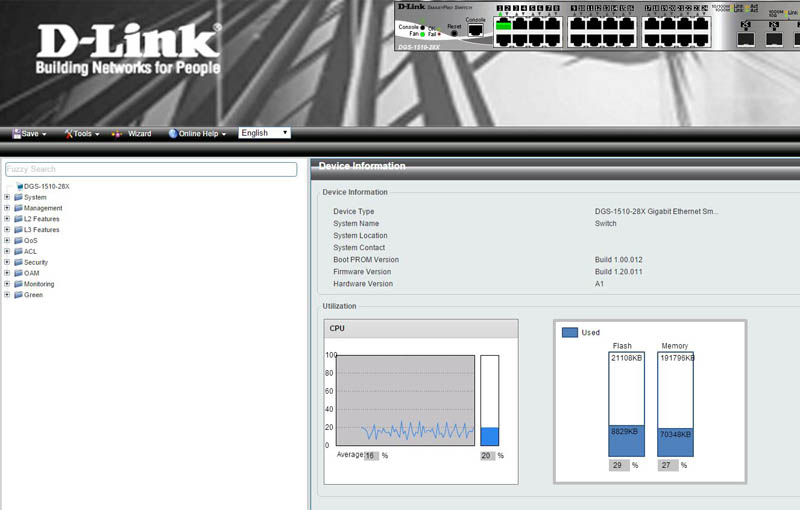This screenshot has height=510, width=800.
Task: Click the Fuzzy Search input field
Action: [x=151, y=169]
